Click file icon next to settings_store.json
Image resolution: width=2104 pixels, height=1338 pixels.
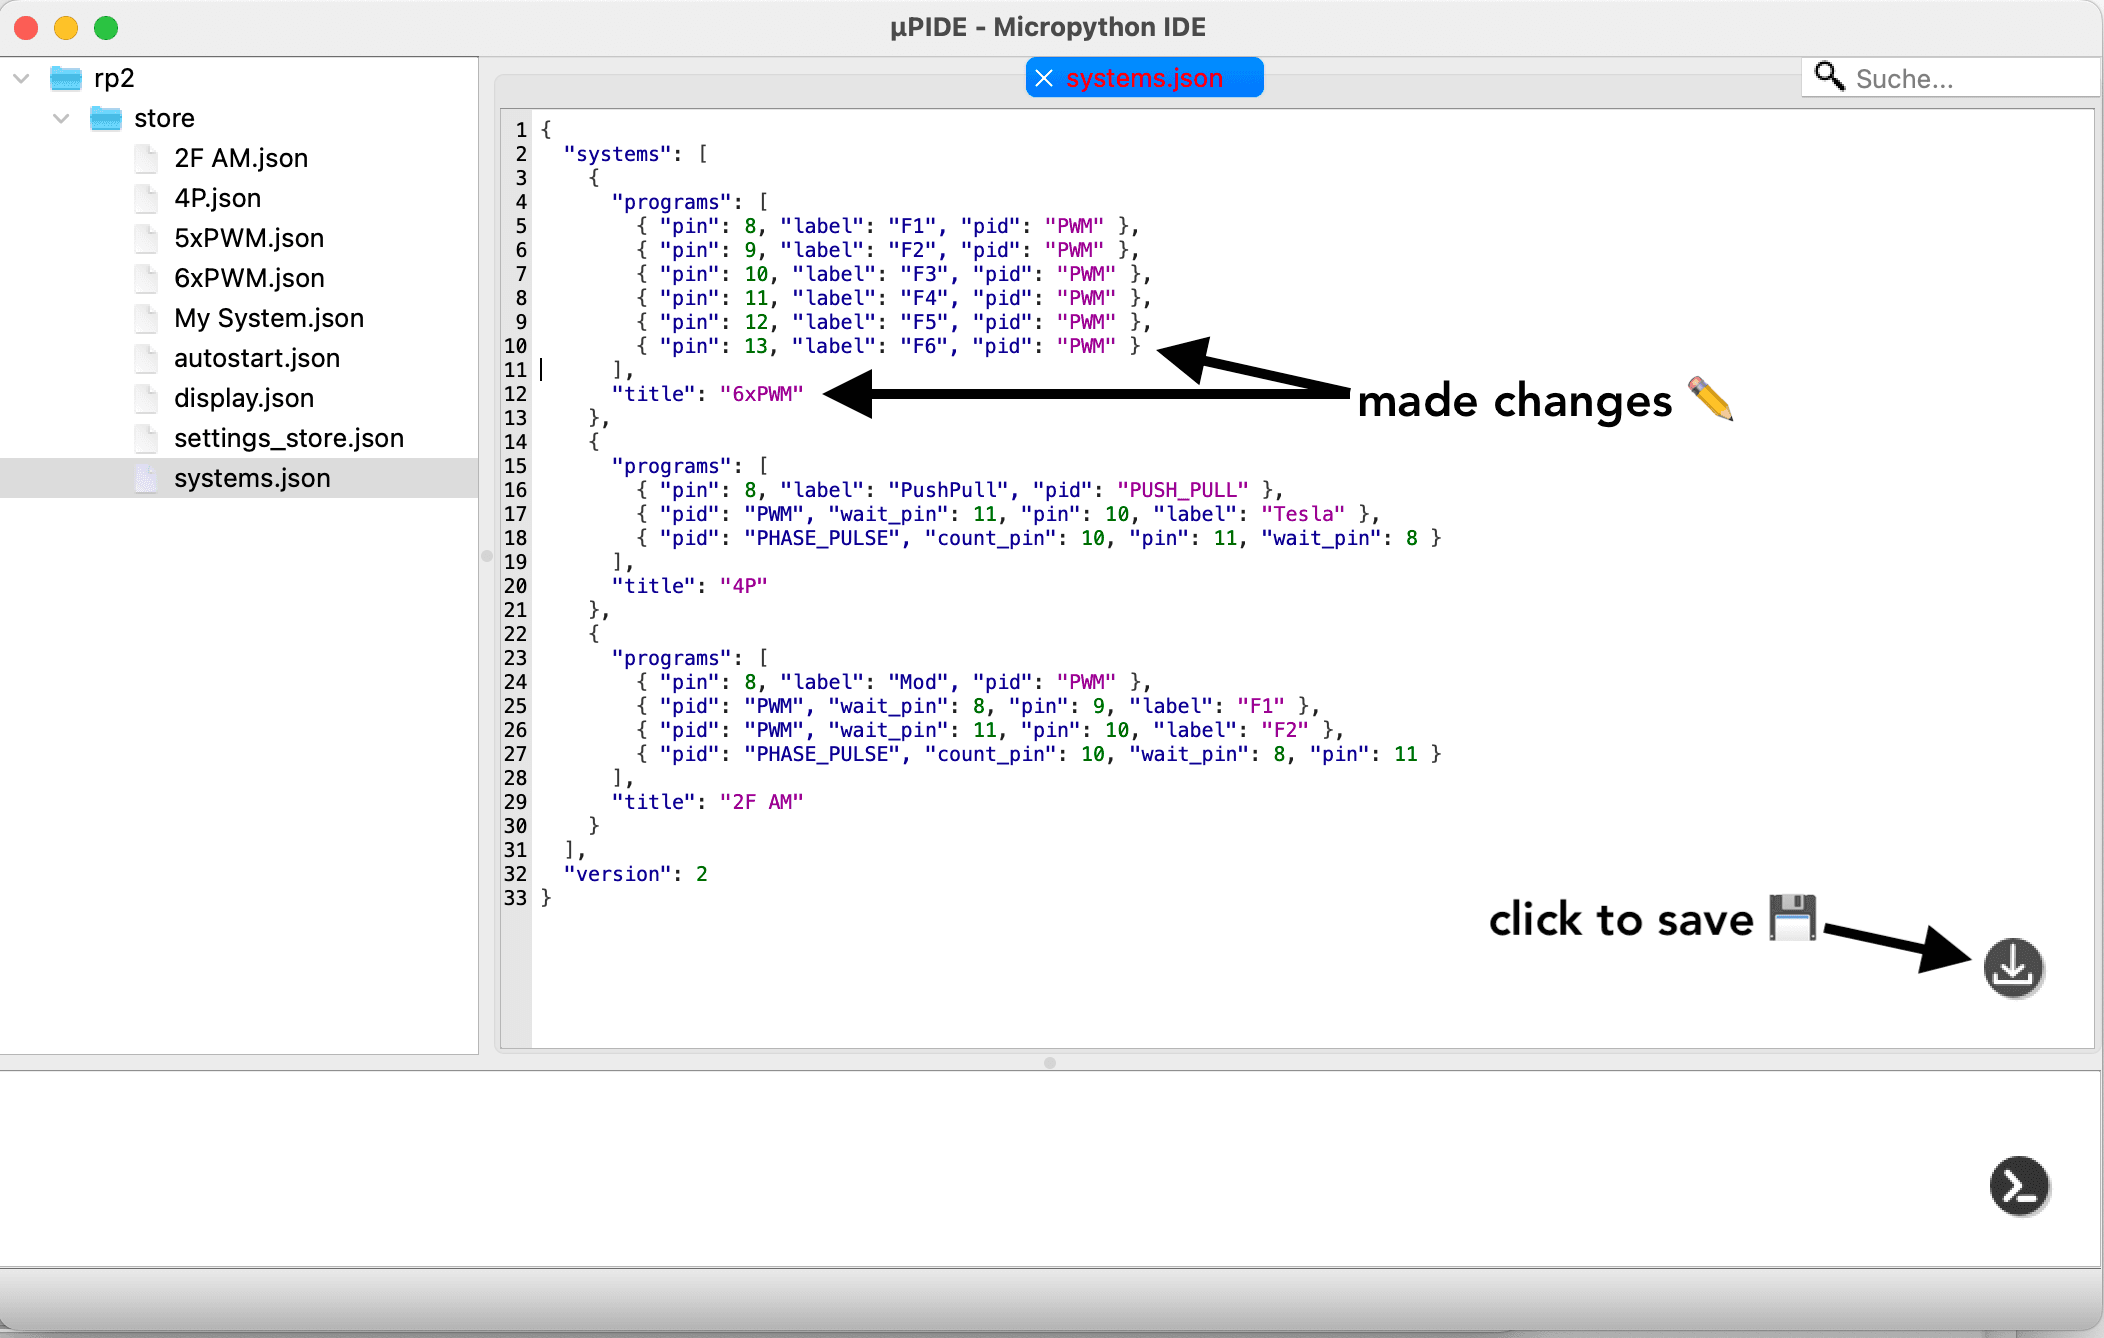click(147, 438)
